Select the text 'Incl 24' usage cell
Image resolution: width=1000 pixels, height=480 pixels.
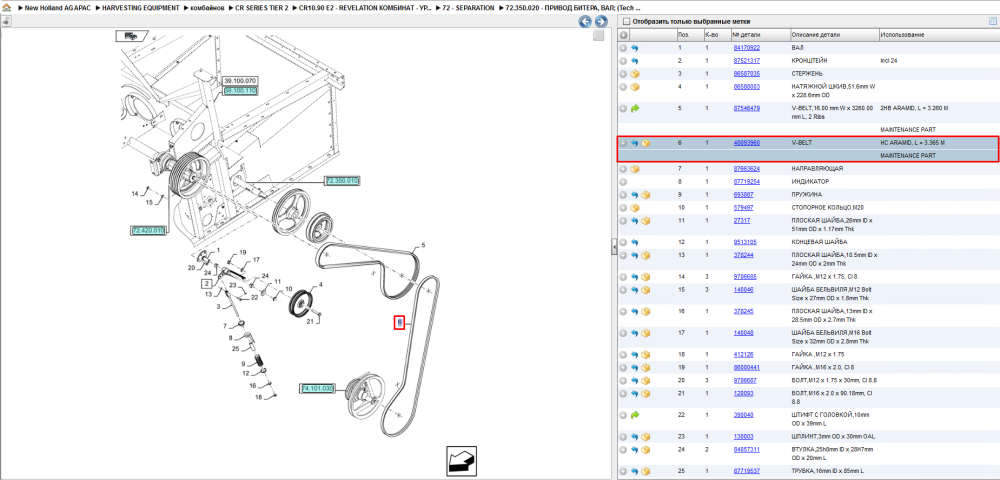click(x=889, y=61)
